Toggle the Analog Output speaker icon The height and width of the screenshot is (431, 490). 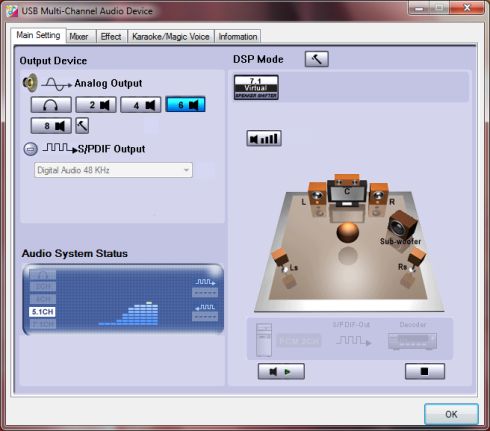30,83
